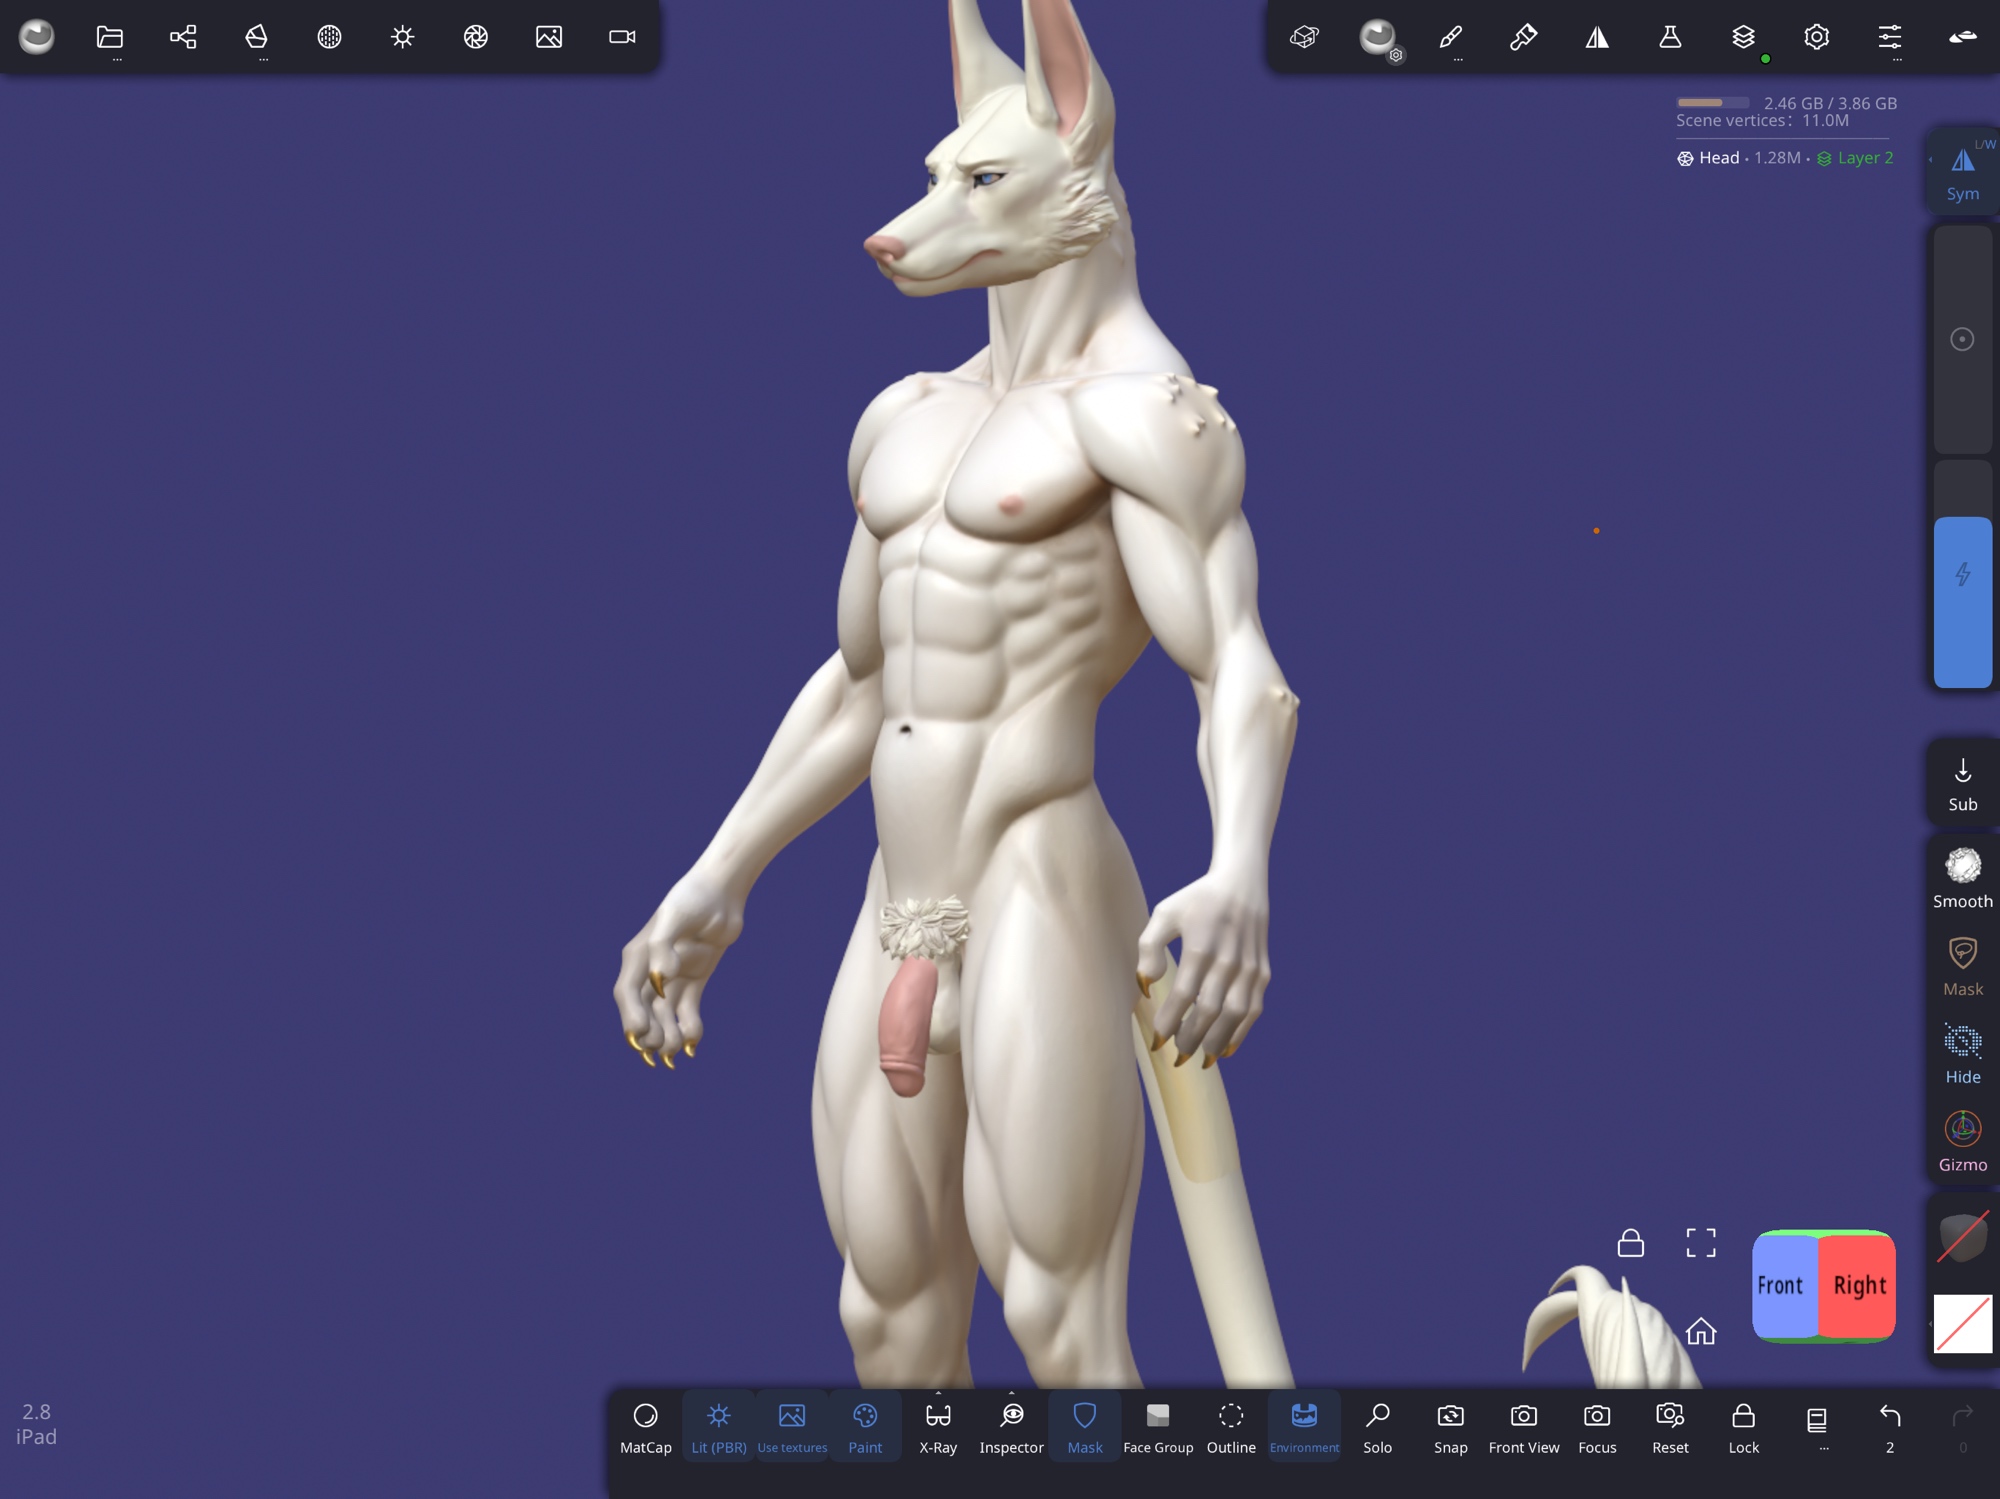2000x1499 pixels.
Task: Disable the Environment background toggle
Action: (1304, 1426)
